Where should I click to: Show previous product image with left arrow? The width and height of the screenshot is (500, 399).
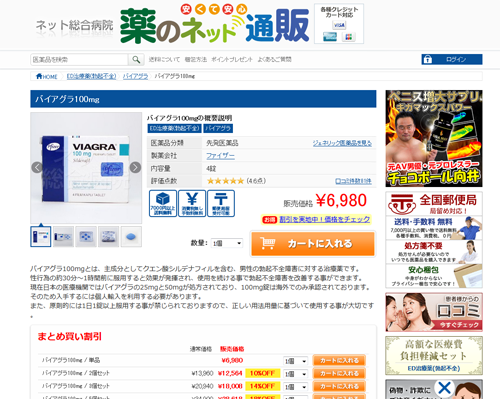(x=37, y=167)
